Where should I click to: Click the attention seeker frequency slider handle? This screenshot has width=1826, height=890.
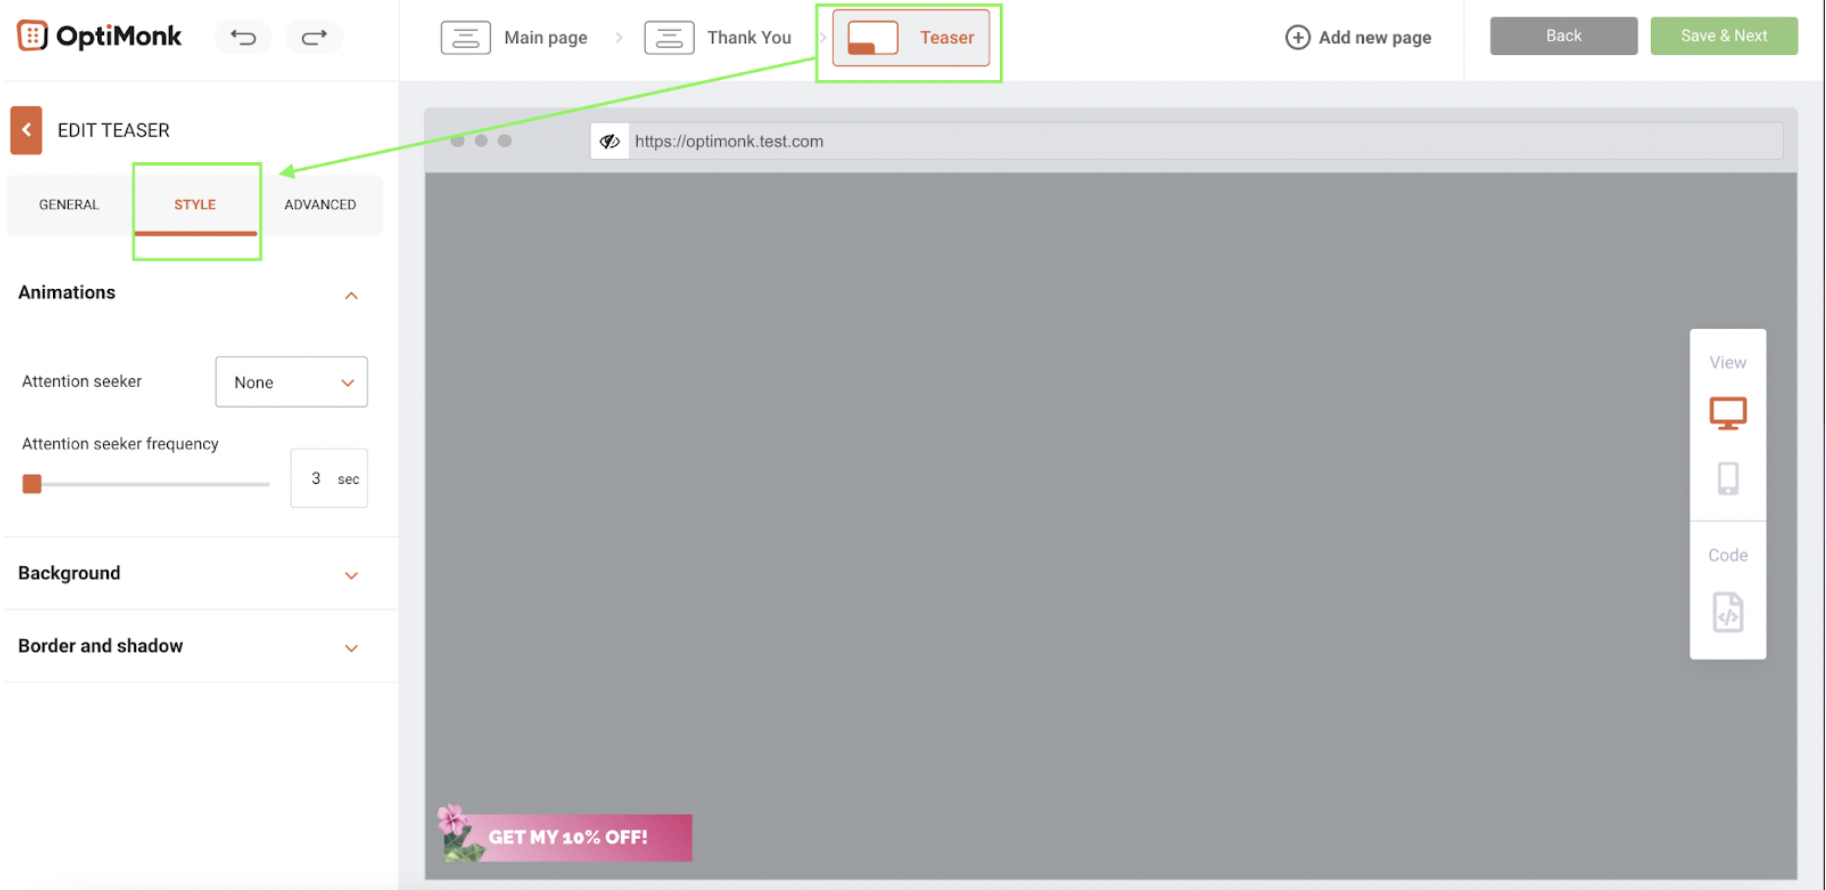(32, 484)
